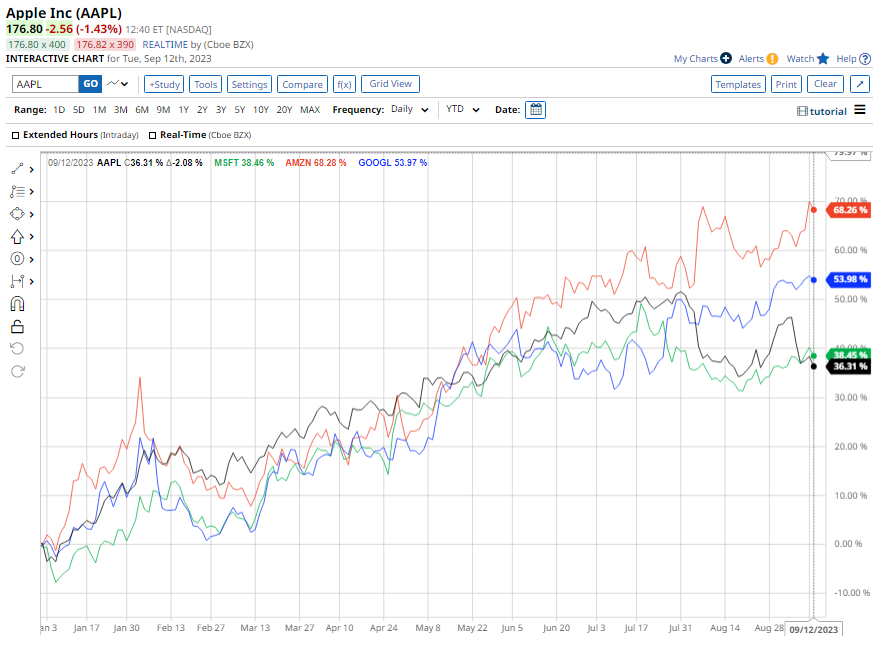Open the annotation list tool
This screenshot has width=888, height=646.
(x=17, y=191)
